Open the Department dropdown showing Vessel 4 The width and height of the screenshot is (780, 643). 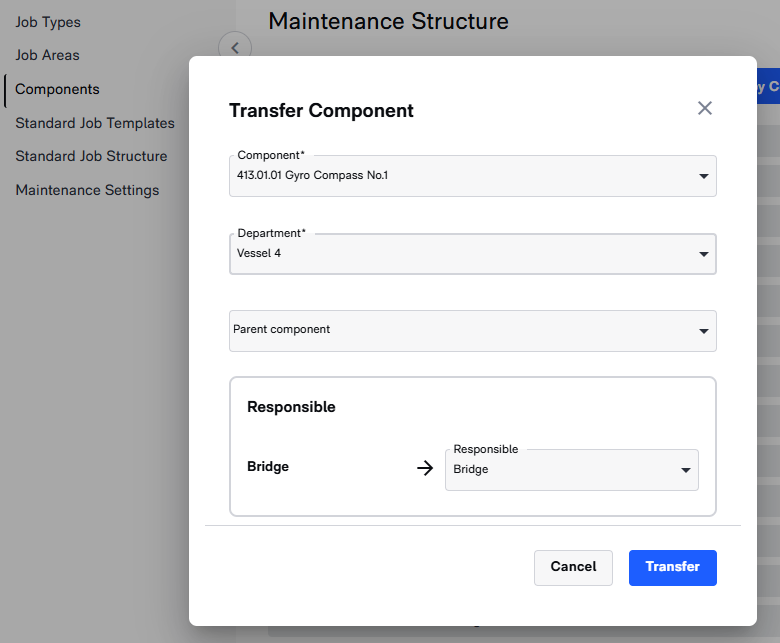click(x=472, y=254)
